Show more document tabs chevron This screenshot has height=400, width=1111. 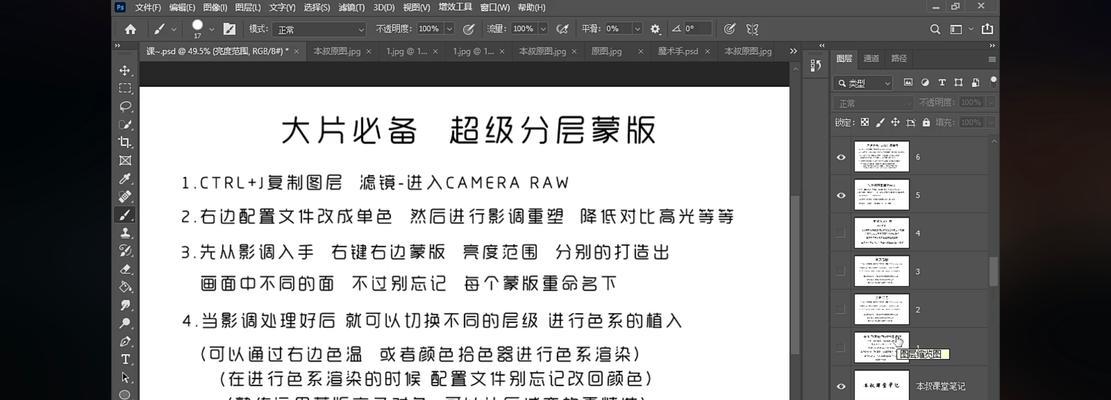(793, 52)
